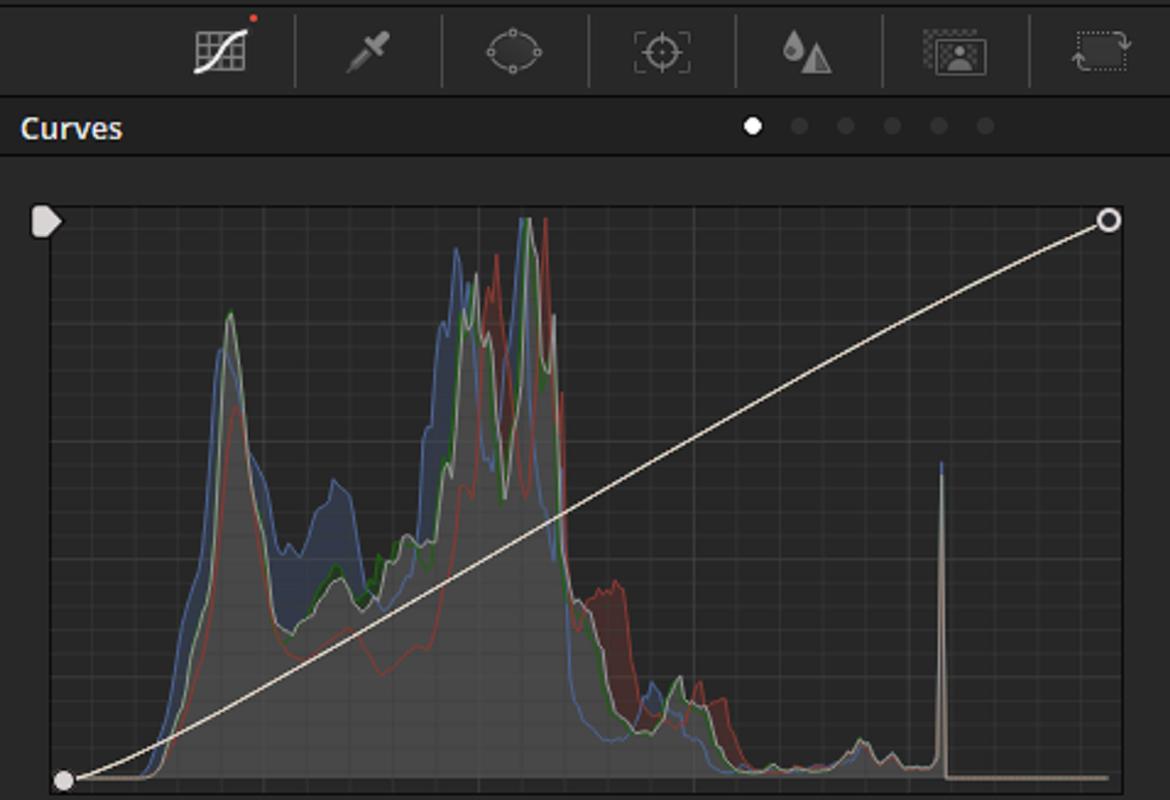Switch to the third curves mode dot
The height and width of the screenshot is (800, 1170).
tap(845, 127)
